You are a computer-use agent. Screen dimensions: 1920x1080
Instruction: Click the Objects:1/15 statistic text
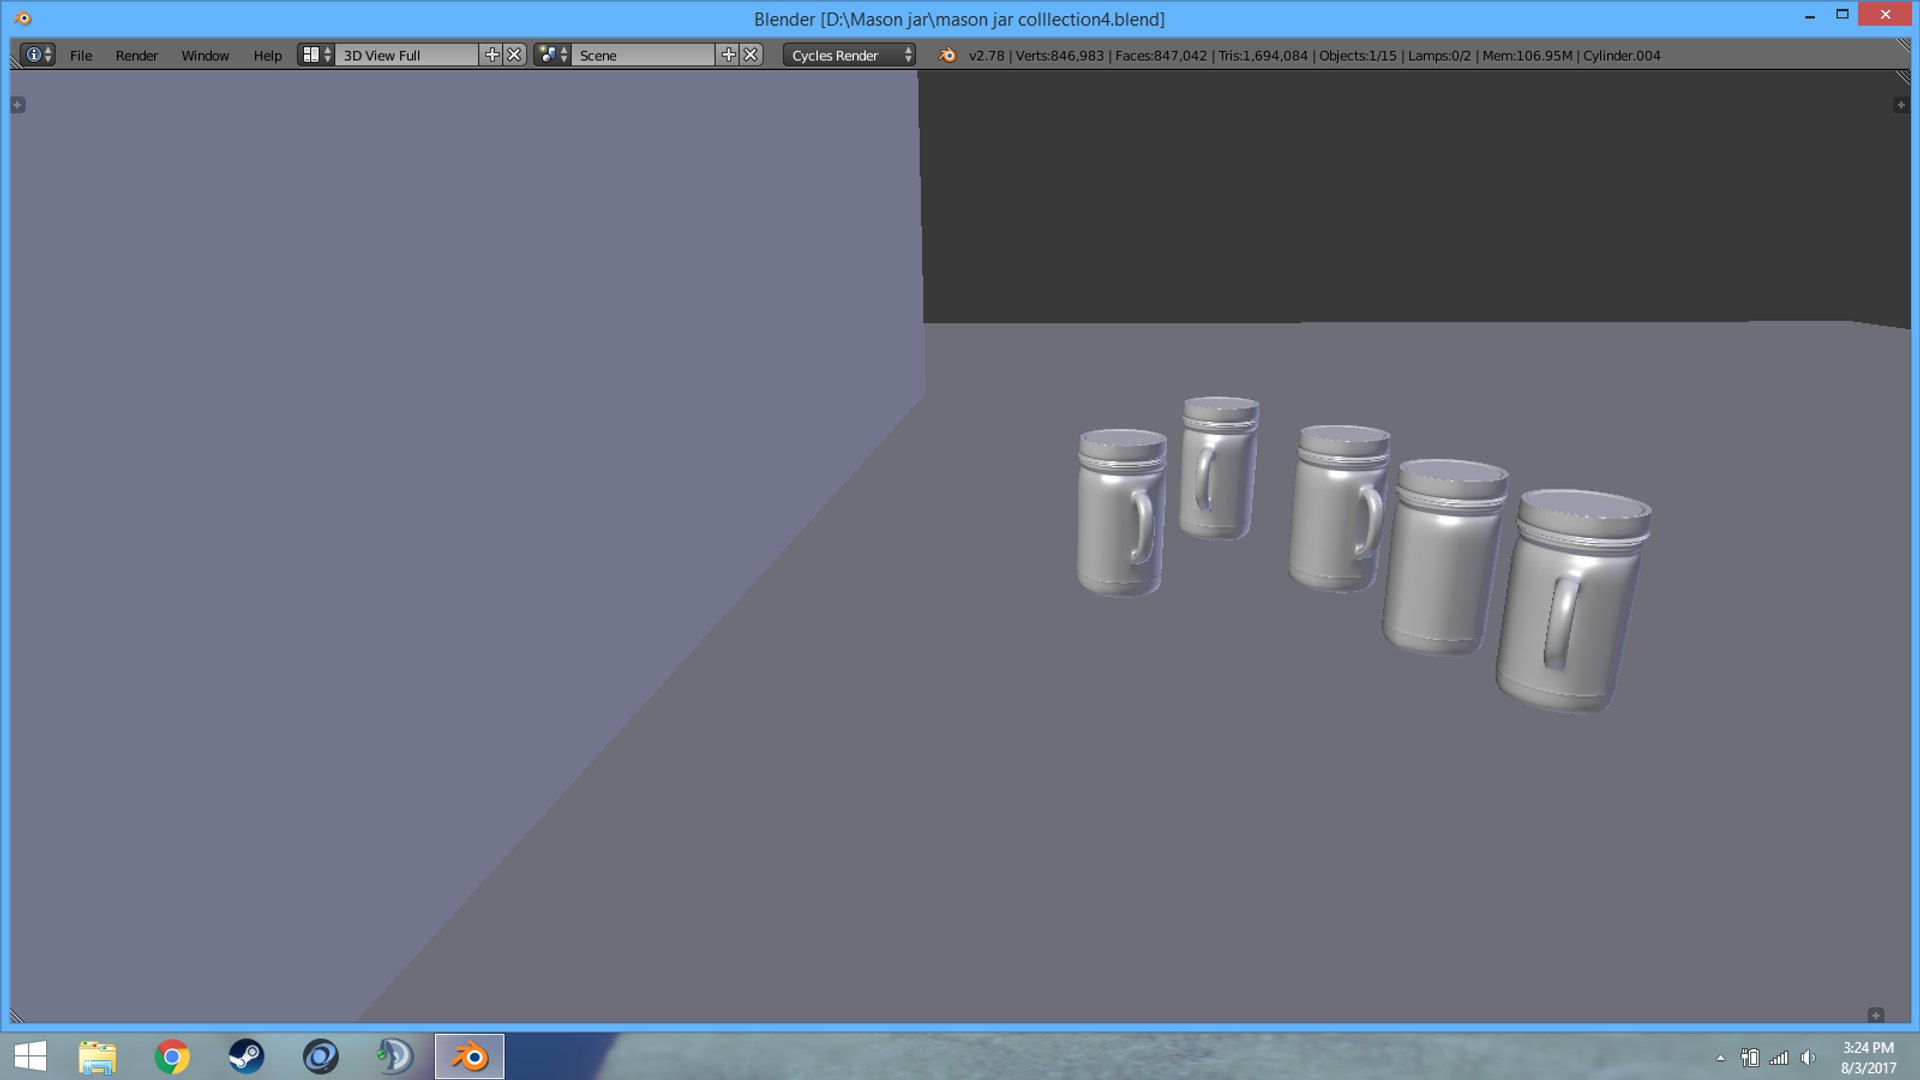click(1358, 55)
